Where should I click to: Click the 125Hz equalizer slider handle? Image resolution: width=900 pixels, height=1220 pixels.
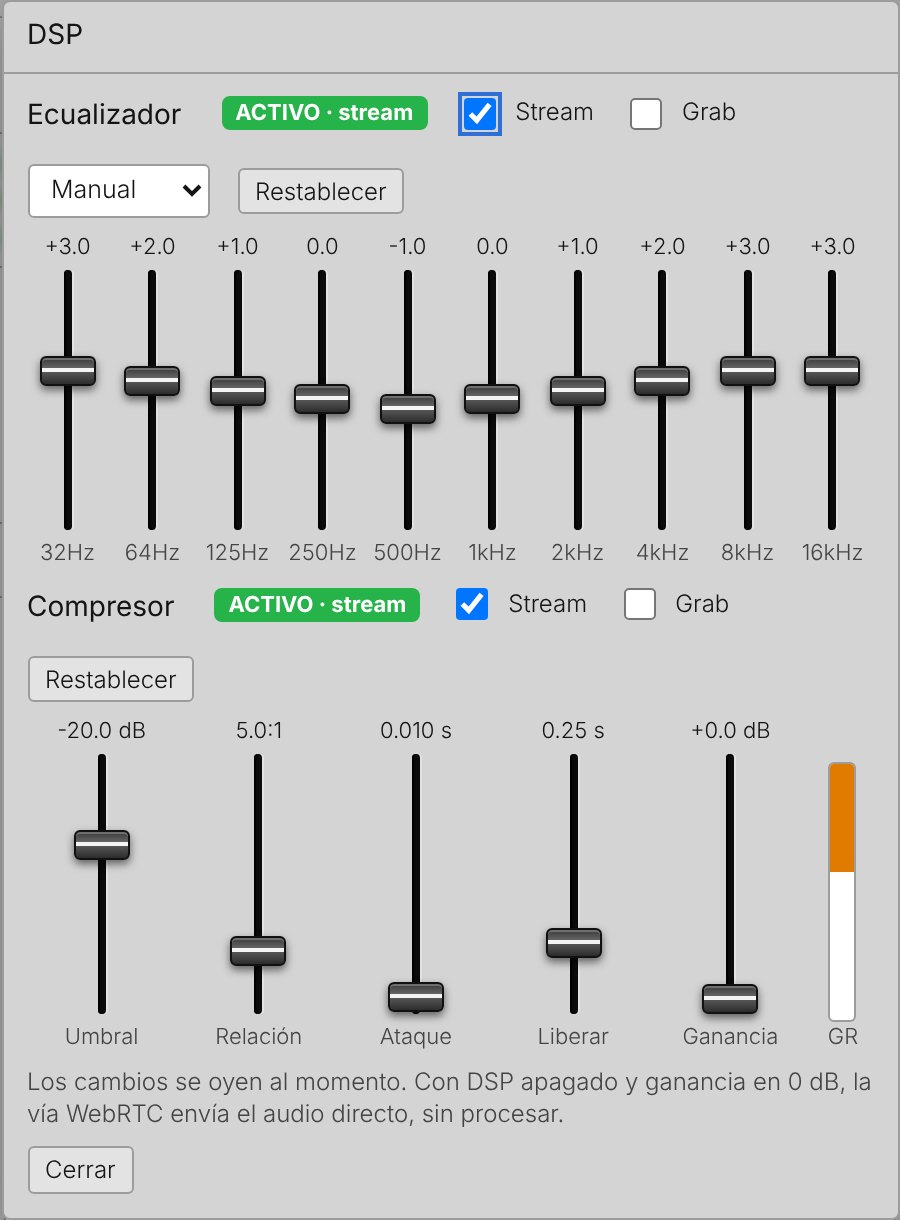pos(238,390)
